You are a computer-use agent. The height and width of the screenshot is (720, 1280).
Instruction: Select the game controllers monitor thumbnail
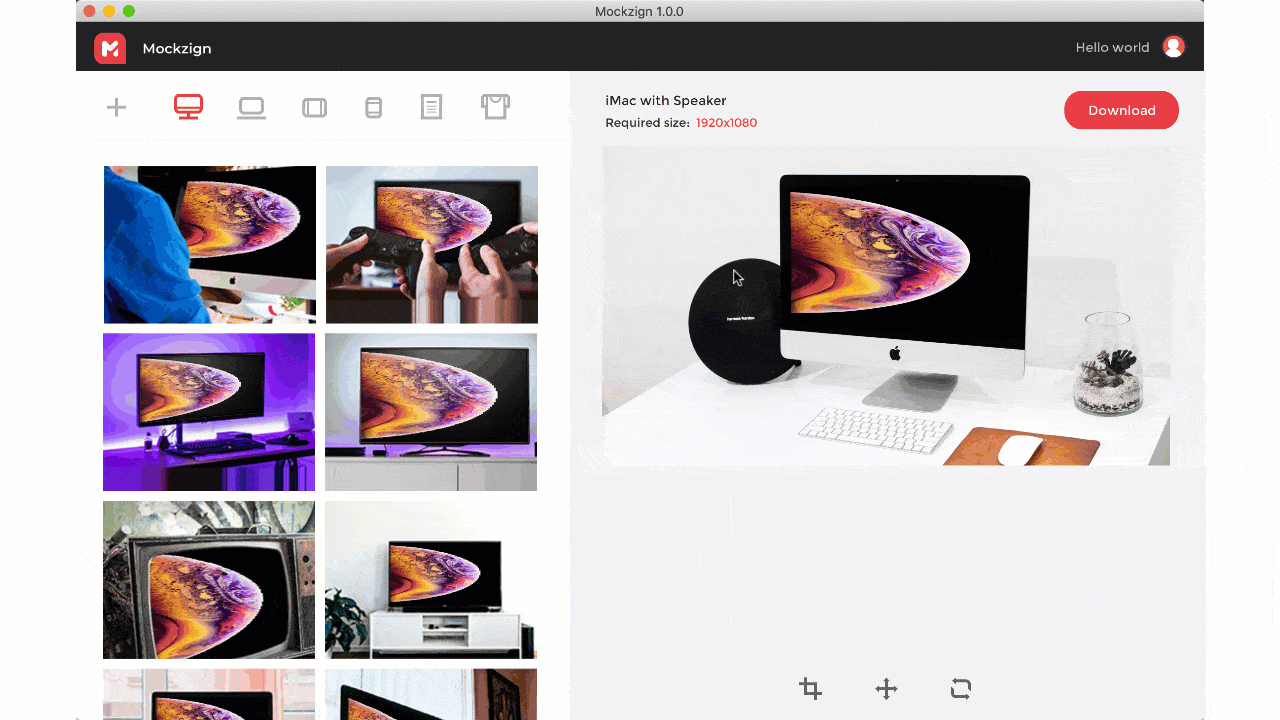pos(432,244)
